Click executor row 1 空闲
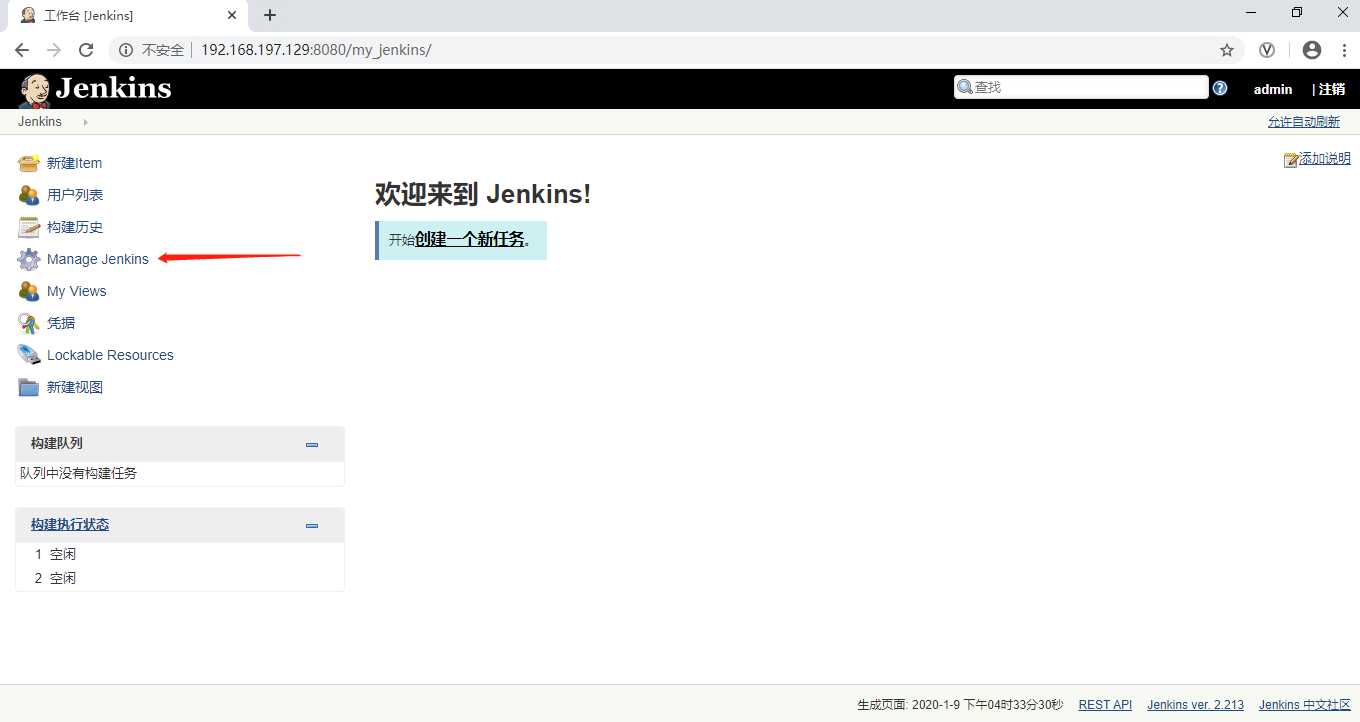1360x722 pixels. 180,554
